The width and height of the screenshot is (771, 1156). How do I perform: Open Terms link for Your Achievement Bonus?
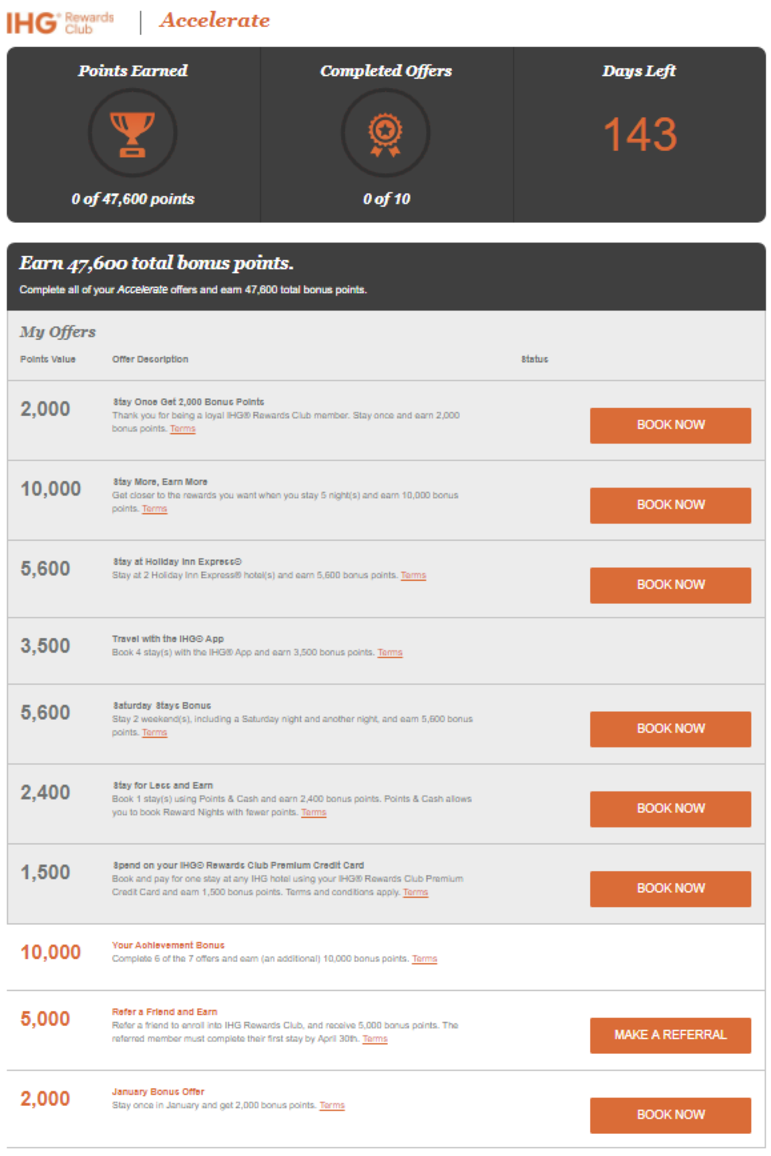point(425,959)
